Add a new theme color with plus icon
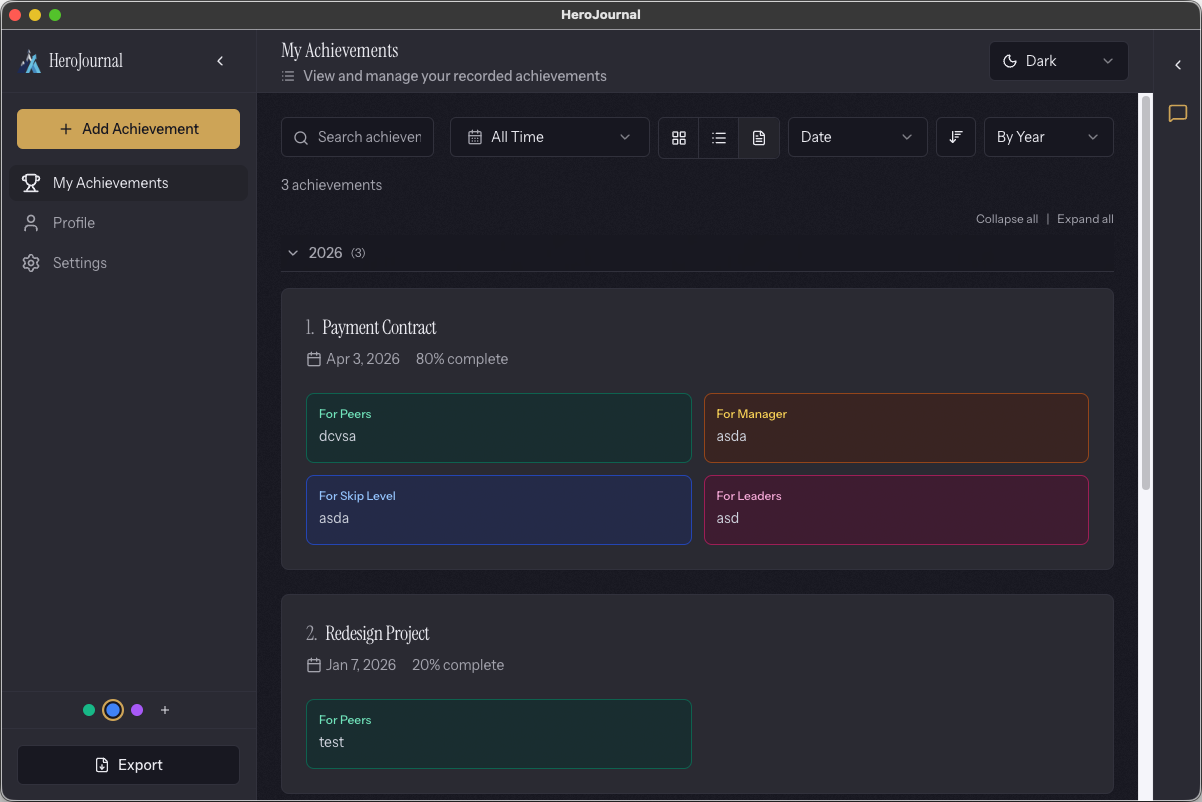 coord(165,710)
